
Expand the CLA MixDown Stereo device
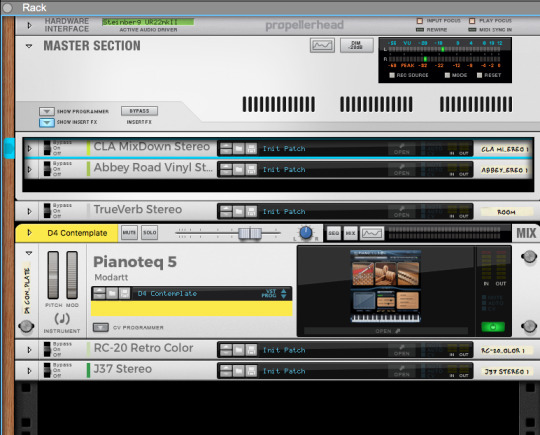coord(30,148)
